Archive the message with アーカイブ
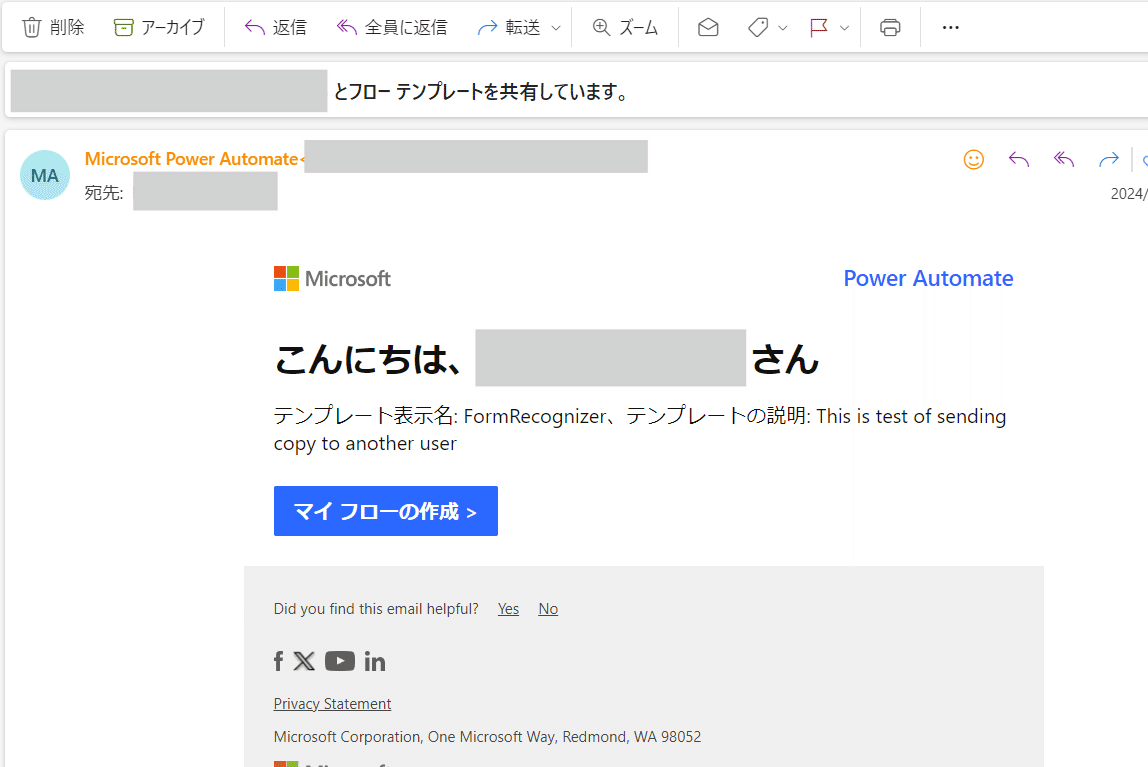Screen dimensions: 1148x767 pyautogui.click(x=159, y=28)
